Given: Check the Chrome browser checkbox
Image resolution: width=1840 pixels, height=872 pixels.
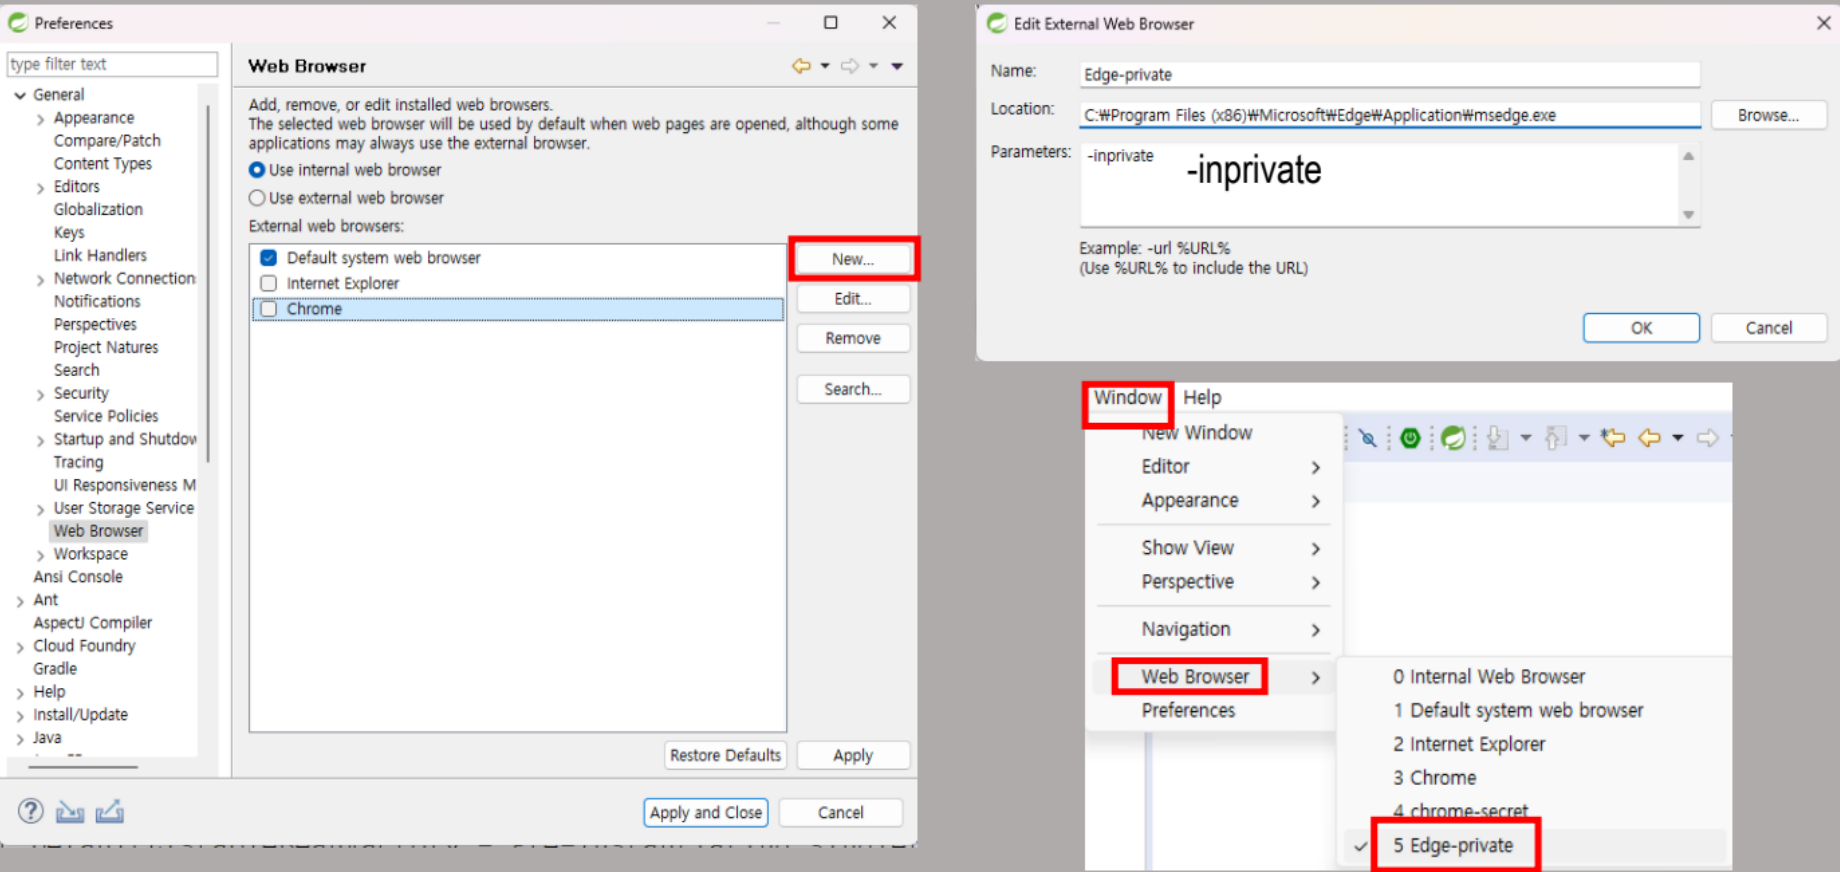Looking at the screenshot, I should pyautogui.click(x=268, y=309).
